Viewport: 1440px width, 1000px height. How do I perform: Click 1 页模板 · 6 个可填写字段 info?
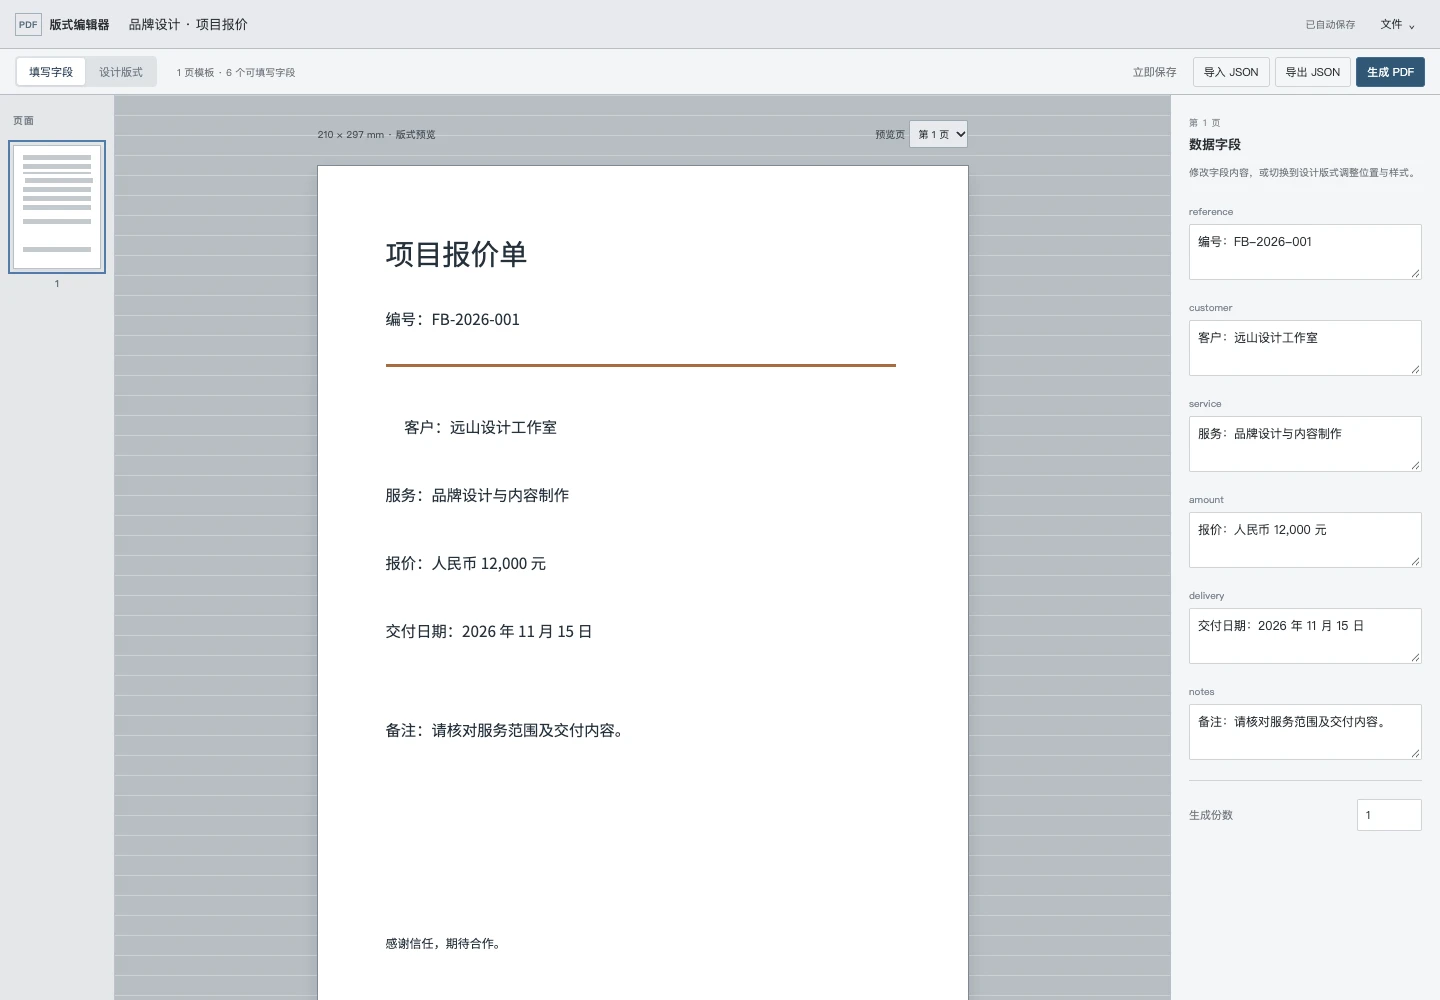pyautogui.click(x=236, y=73)
